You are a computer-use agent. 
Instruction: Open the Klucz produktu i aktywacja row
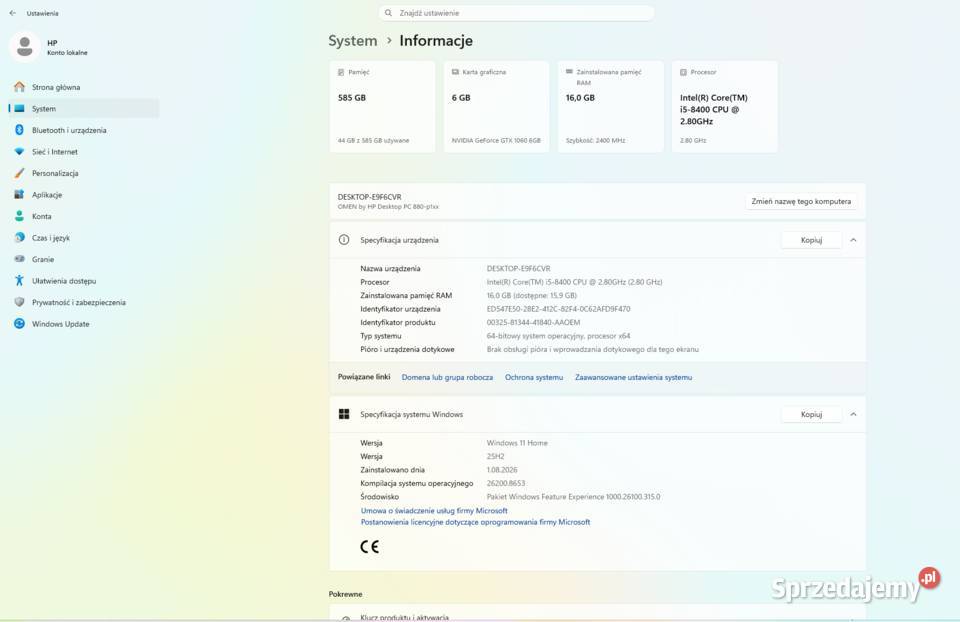597,614
